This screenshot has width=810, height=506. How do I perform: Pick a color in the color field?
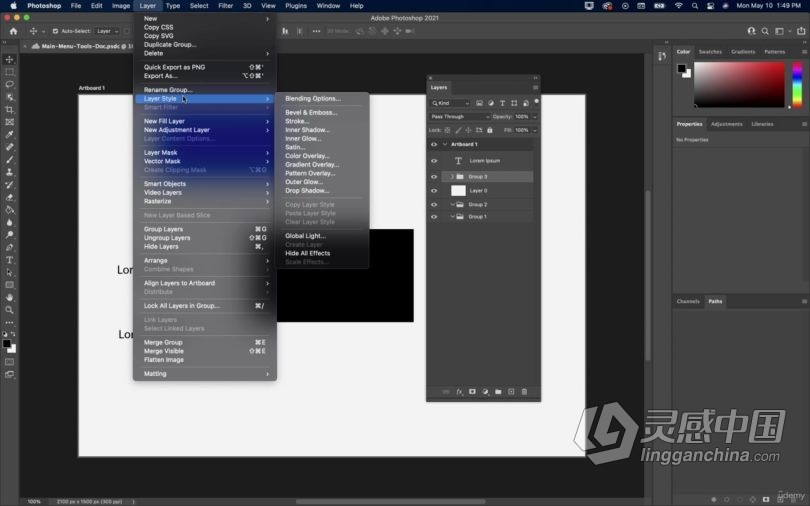pyautogui.click(x=739, y=85)
